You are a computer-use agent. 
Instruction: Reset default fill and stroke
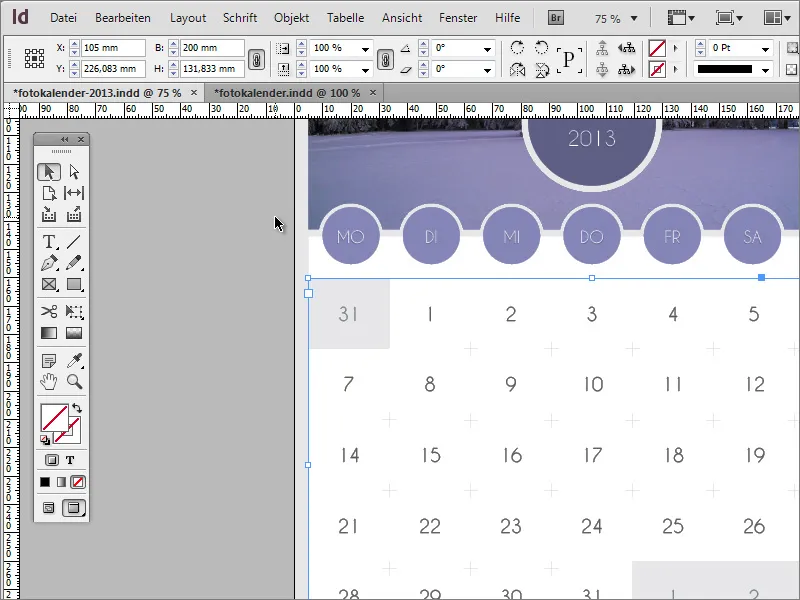pyautogui.click(x=45, y=440)
